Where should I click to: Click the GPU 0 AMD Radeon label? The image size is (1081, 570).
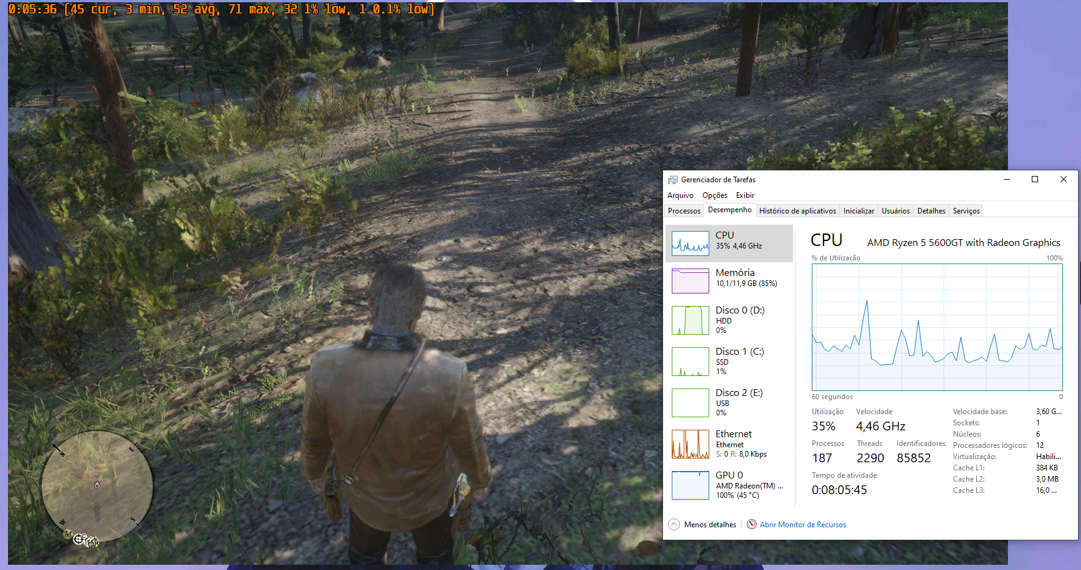[x=749, y=486]
